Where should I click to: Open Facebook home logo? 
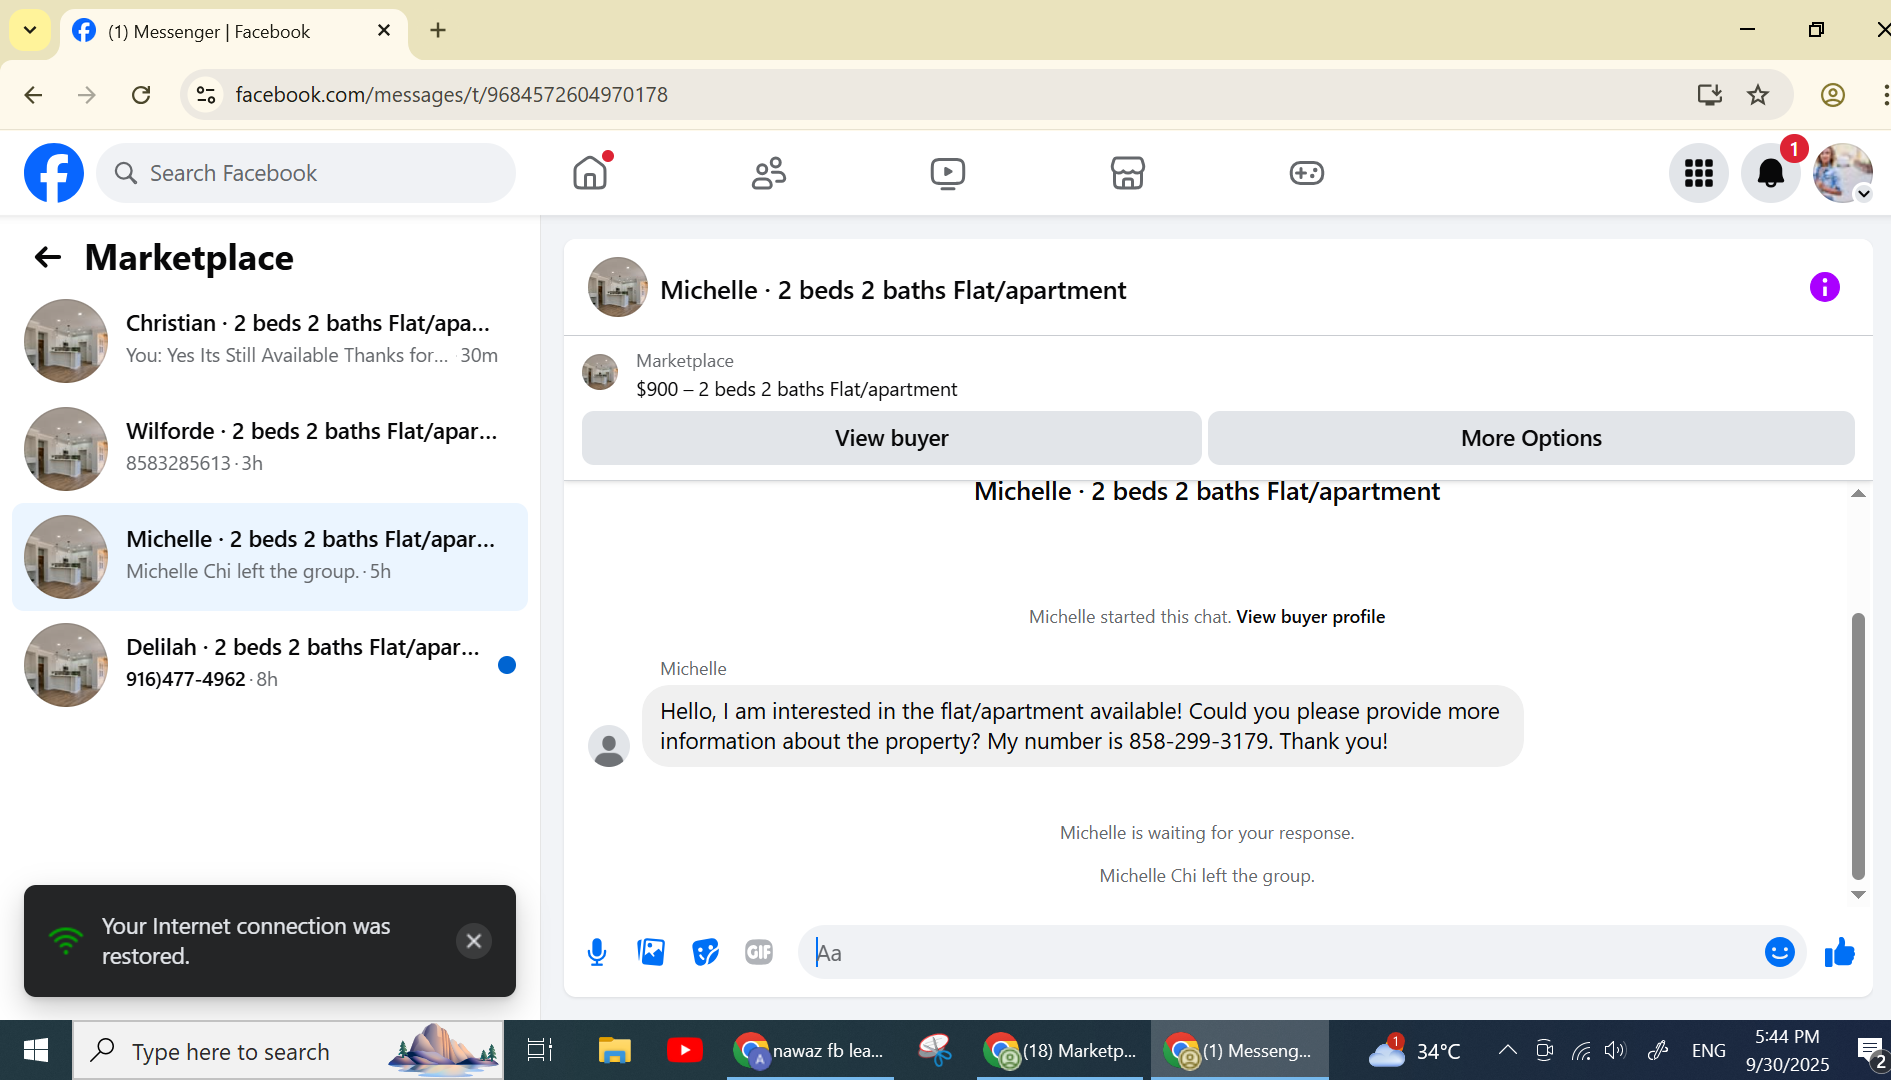point(54,173)
